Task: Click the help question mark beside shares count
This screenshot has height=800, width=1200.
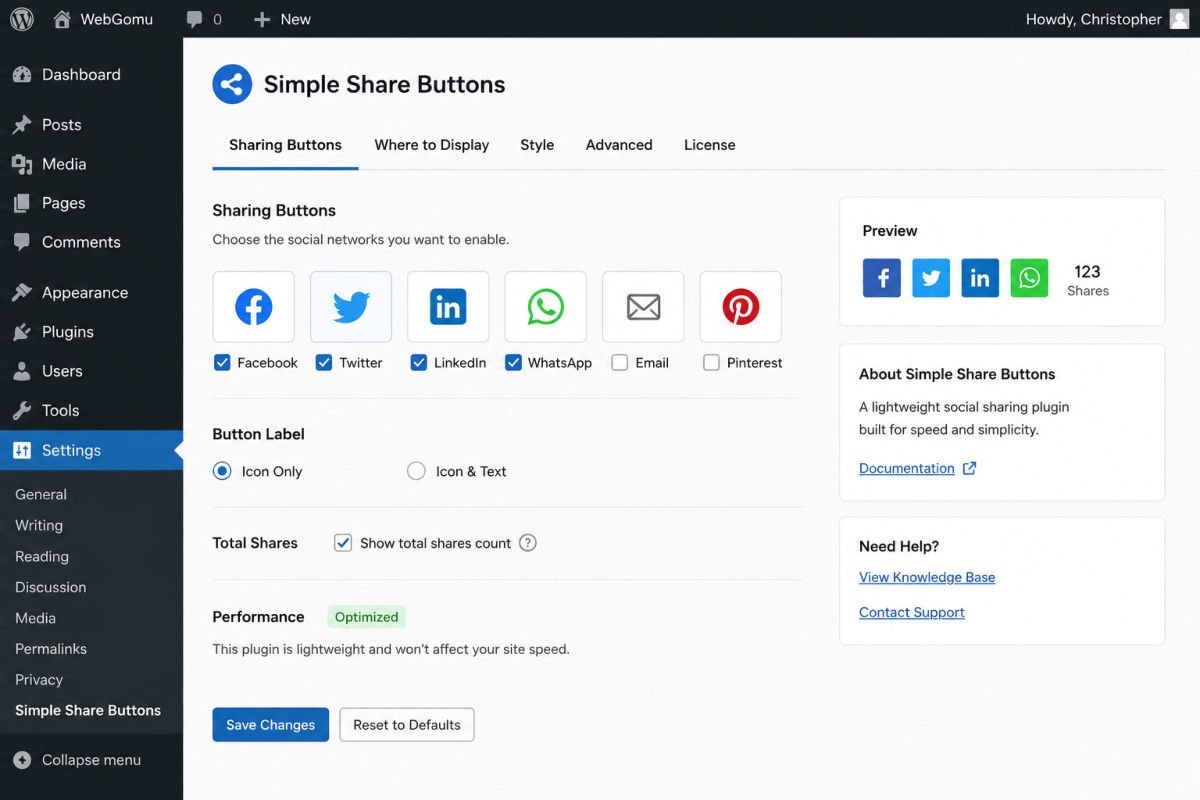Action: coord(528,543)
